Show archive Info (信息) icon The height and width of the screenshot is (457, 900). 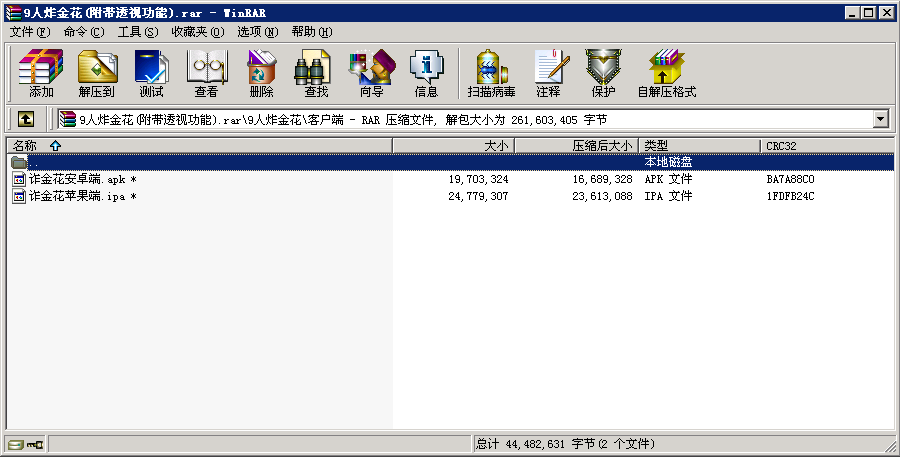click(x=426, y=73)
